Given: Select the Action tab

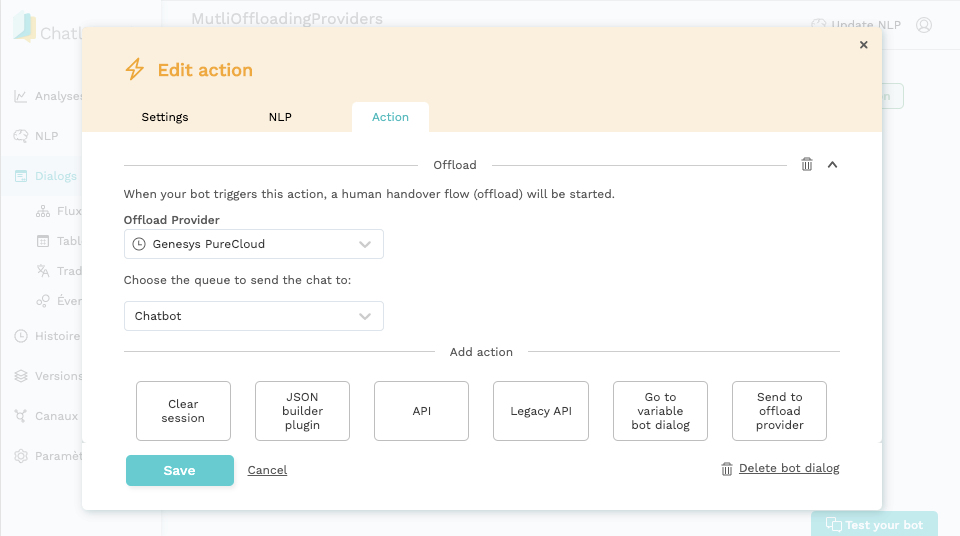Looking at the screenshot, I should click(x=390, y=117).
